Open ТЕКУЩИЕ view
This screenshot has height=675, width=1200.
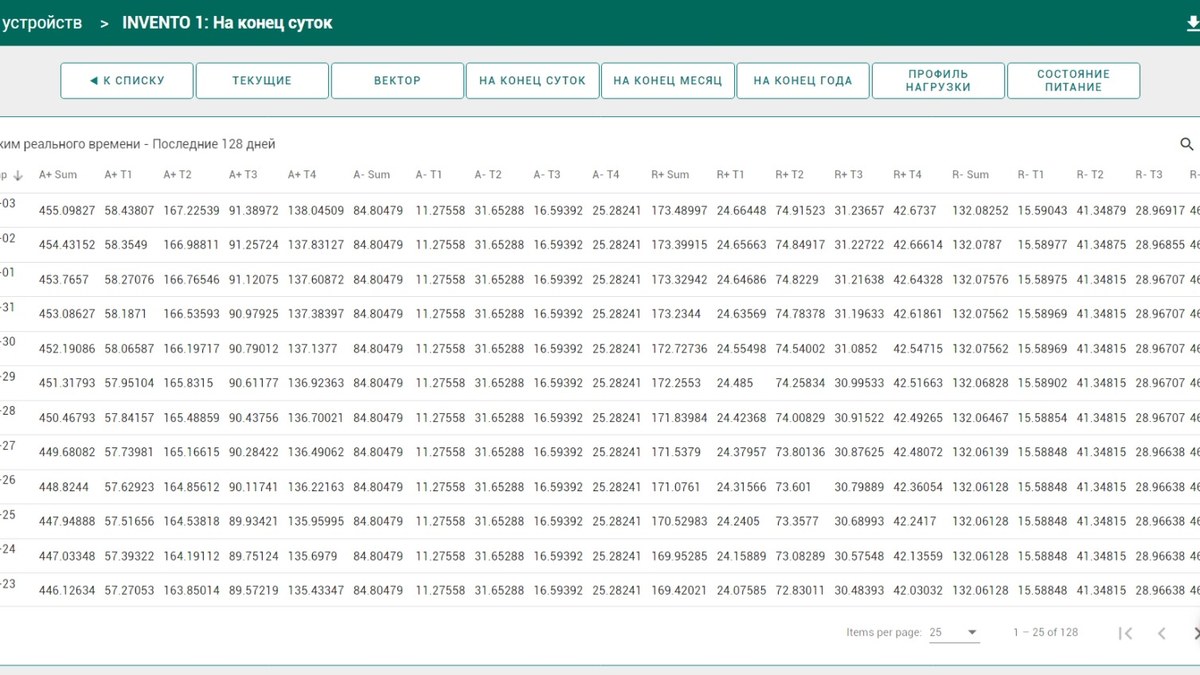(x=262, y=81)
